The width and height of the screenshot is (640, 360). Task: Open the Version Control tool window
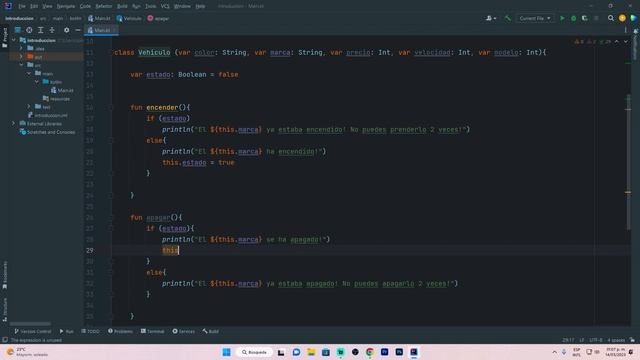(x=33, y=331)
